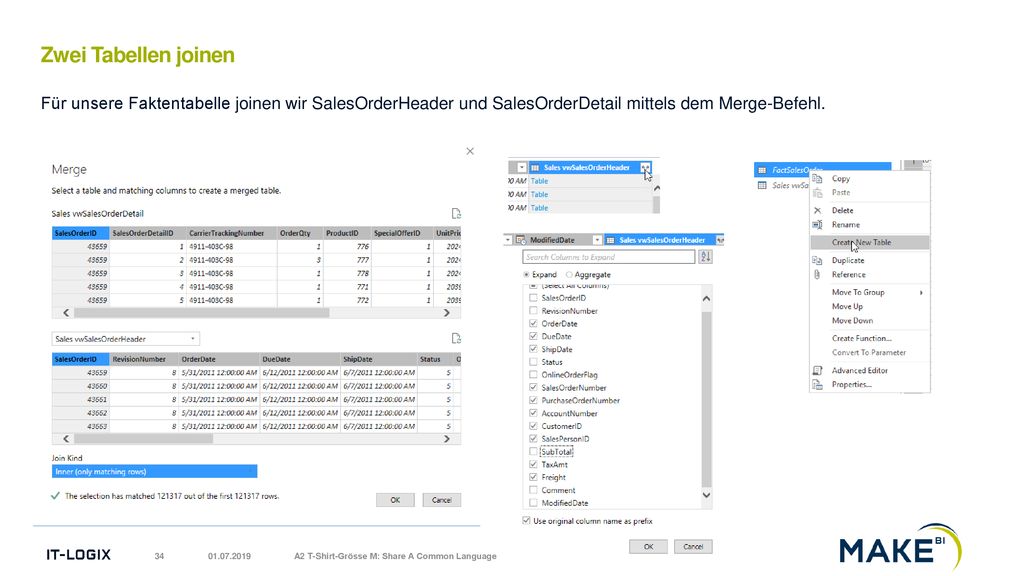Toggle Use original column name as prefix

point(526,521)
